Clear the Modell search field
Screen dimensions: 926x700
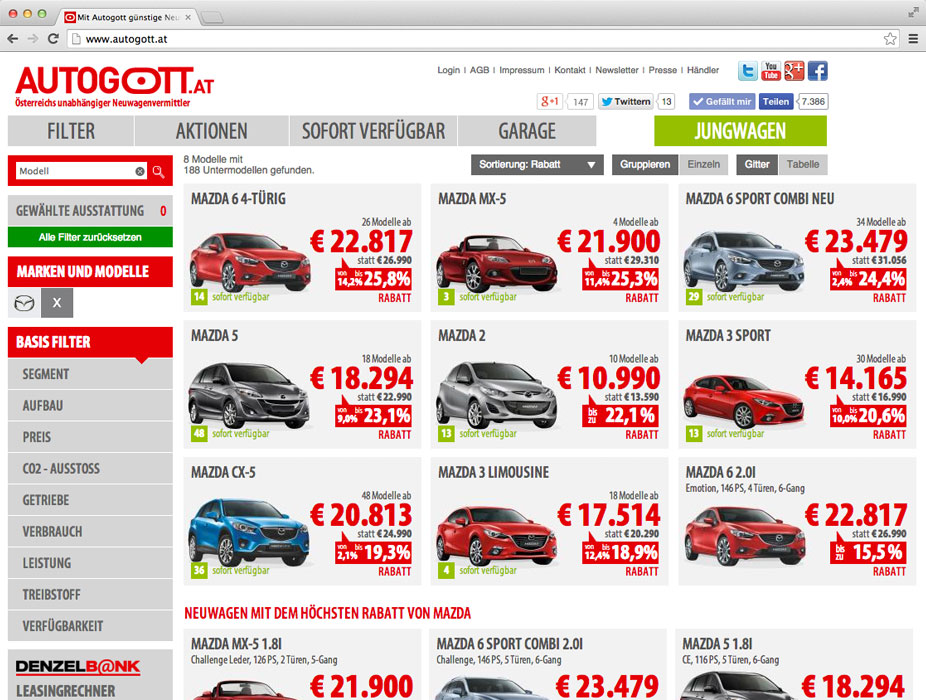pos(140,172)
